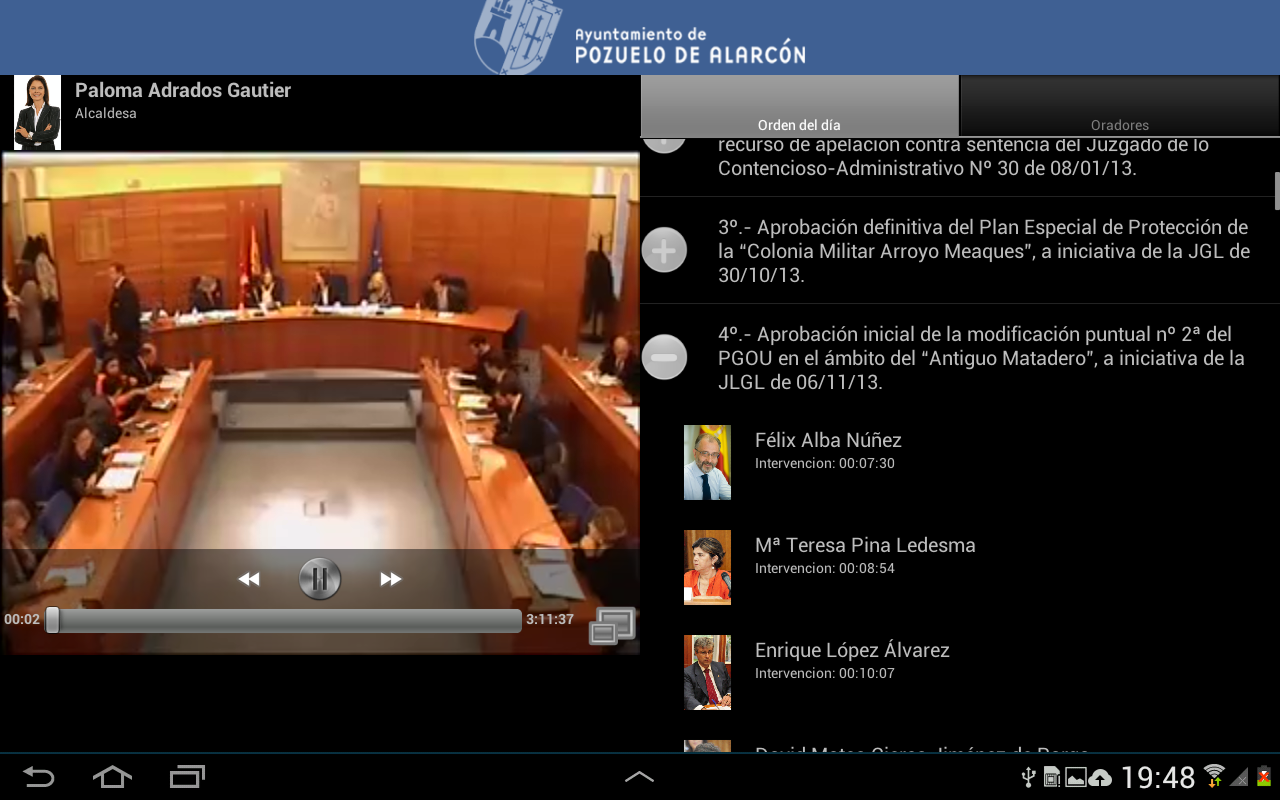The height and width of the screenshot is (800, 1280).
Task: Open Félix Alba Núñez photo thumbnail
Action: click(707, 462)
